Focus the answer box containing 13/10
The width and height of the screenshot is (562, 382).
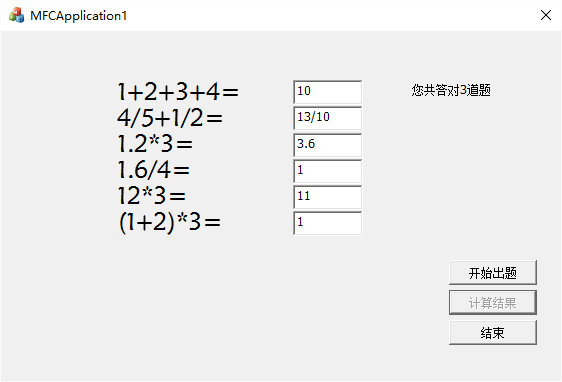pyautogui.click(x=327, y=118)
